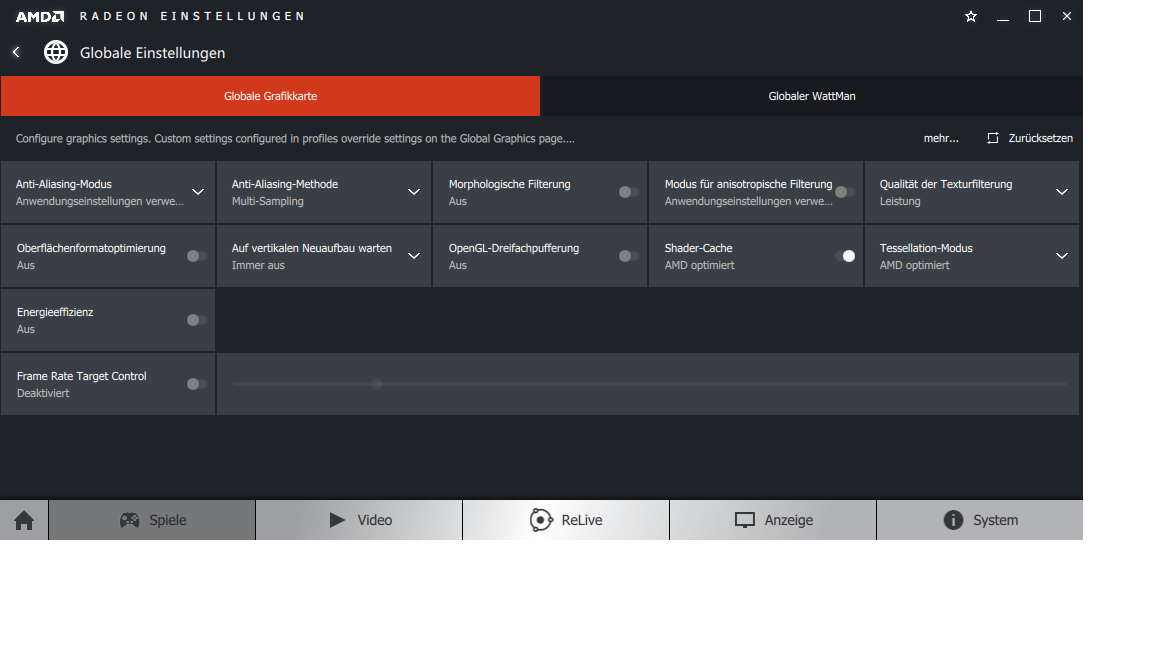Open the Spiele section
Screen dimensions: 1152x648
[x=152, y=520]
